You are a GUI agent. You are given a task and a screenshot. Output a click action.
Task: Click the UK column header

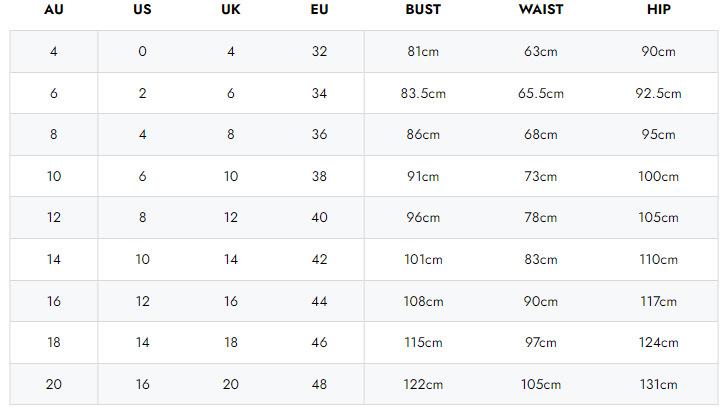click(230, 10)
